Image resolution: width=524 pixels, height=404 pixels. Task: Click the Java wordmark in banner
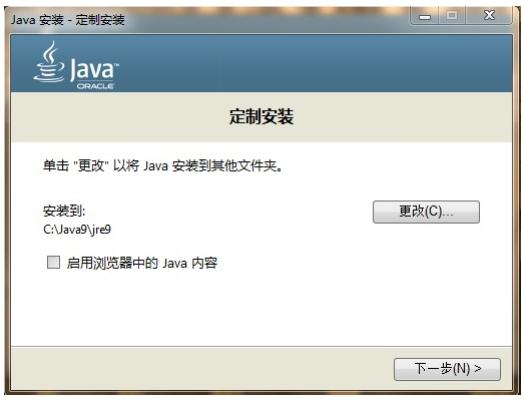tap(94, 69)
